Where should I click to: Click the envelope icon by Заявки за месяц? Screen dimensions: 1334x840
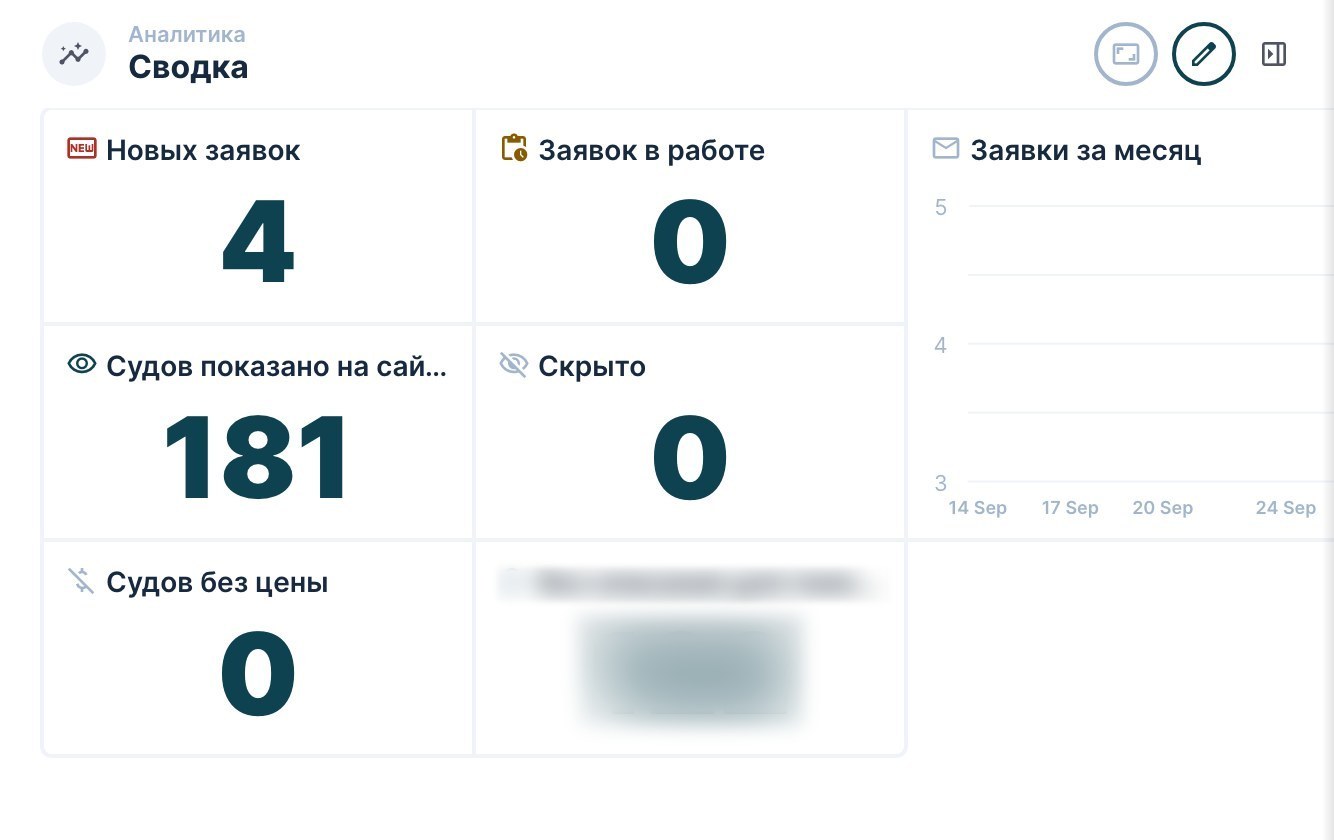[945, 149]
